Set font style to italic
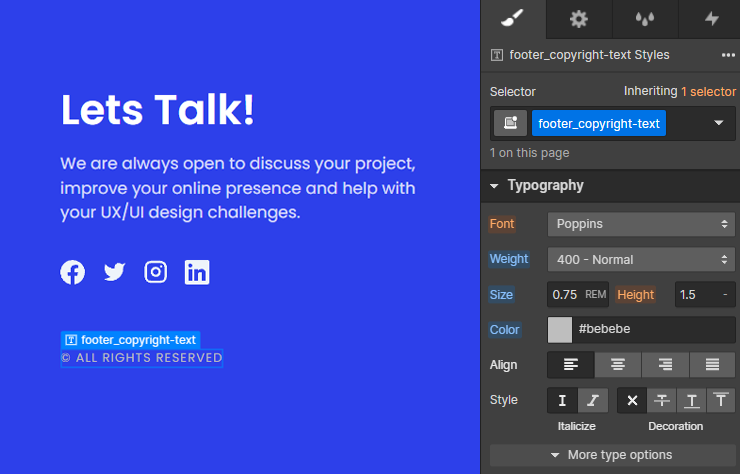 tap(593, 400)
